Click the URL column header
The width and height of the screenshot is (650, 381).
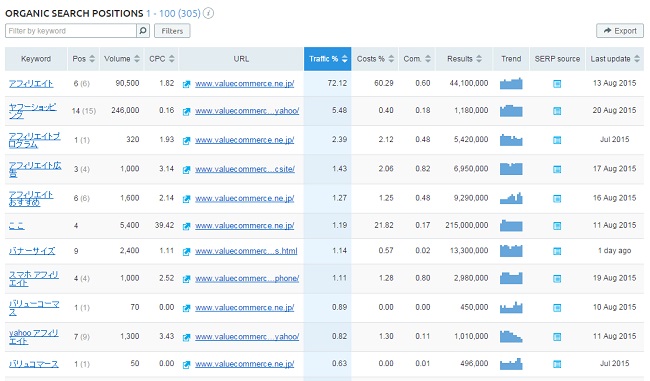coord(241,59)
